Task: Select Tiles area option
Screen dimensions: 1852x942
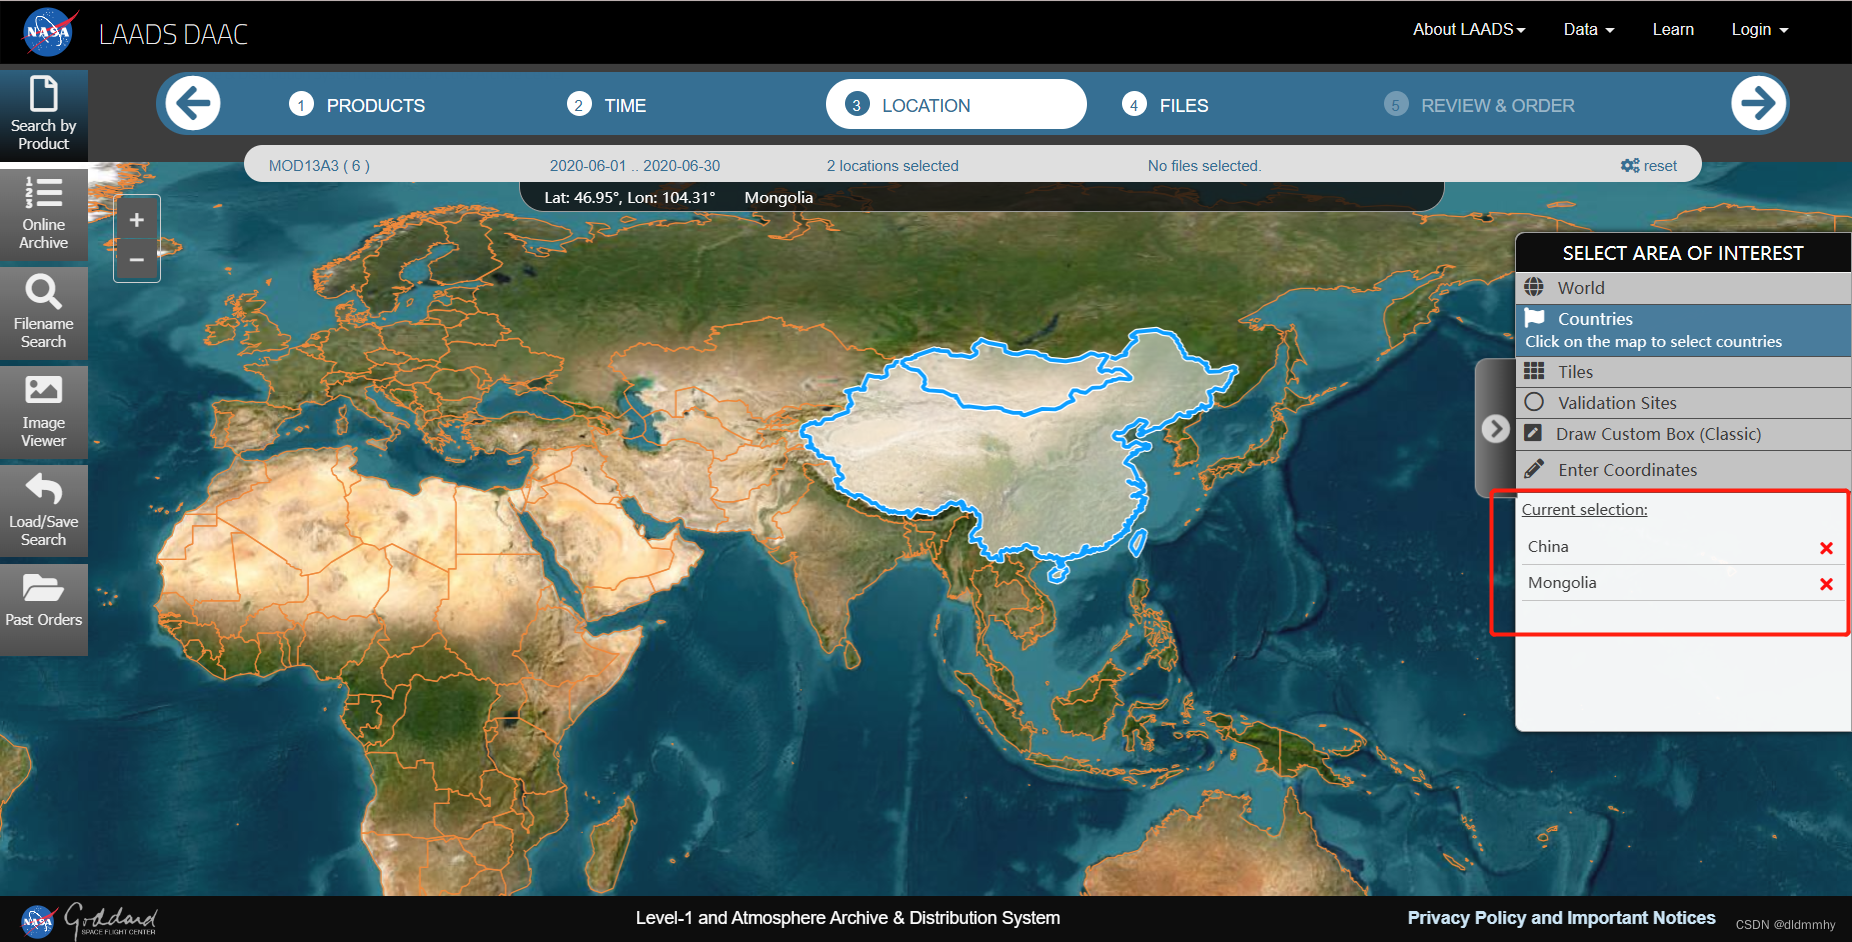Action: click(x=1684, y=372)
